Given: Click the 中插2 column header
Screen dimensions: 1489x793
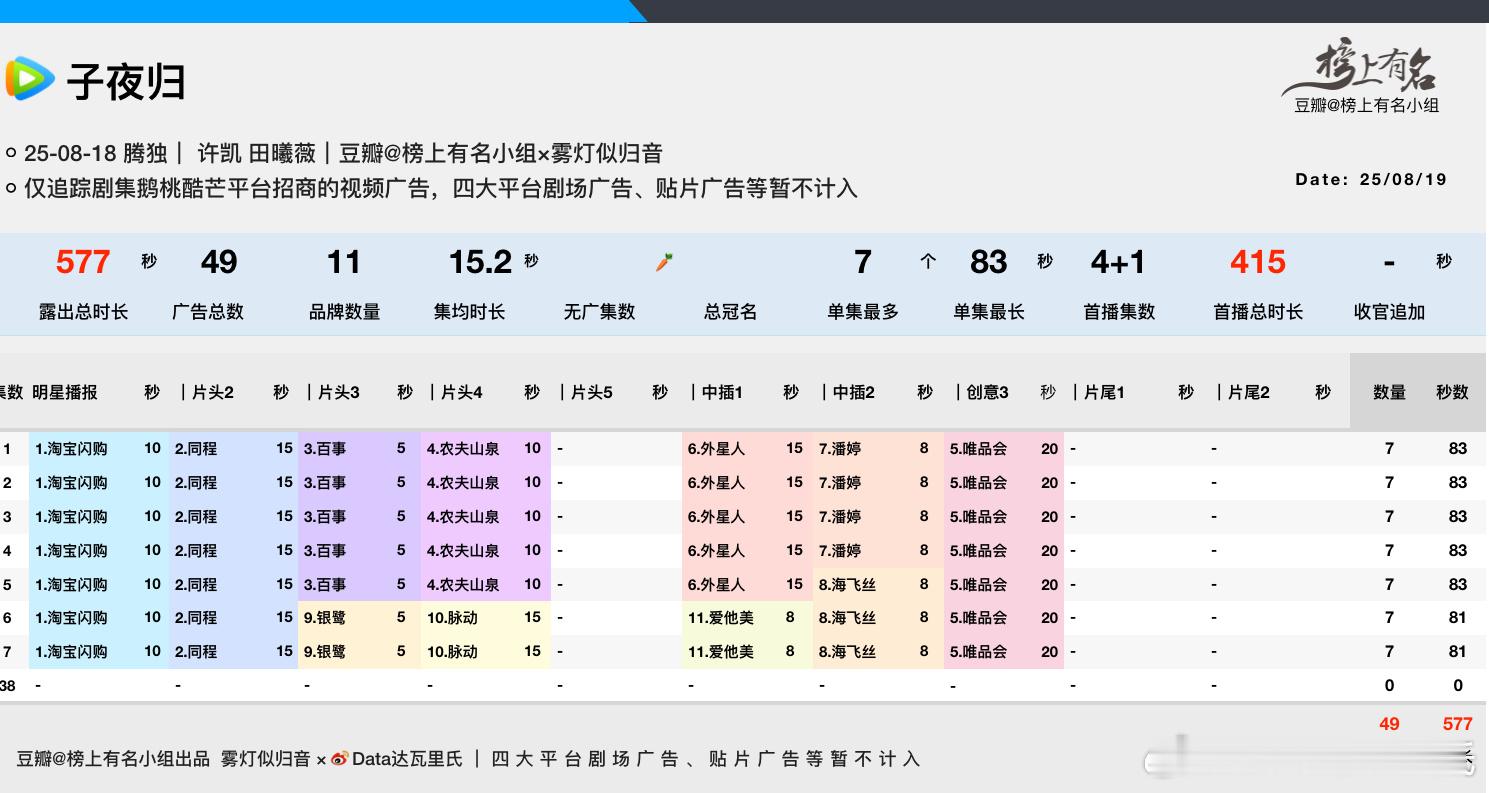Looking at the screenshot, I should (854, 392).
